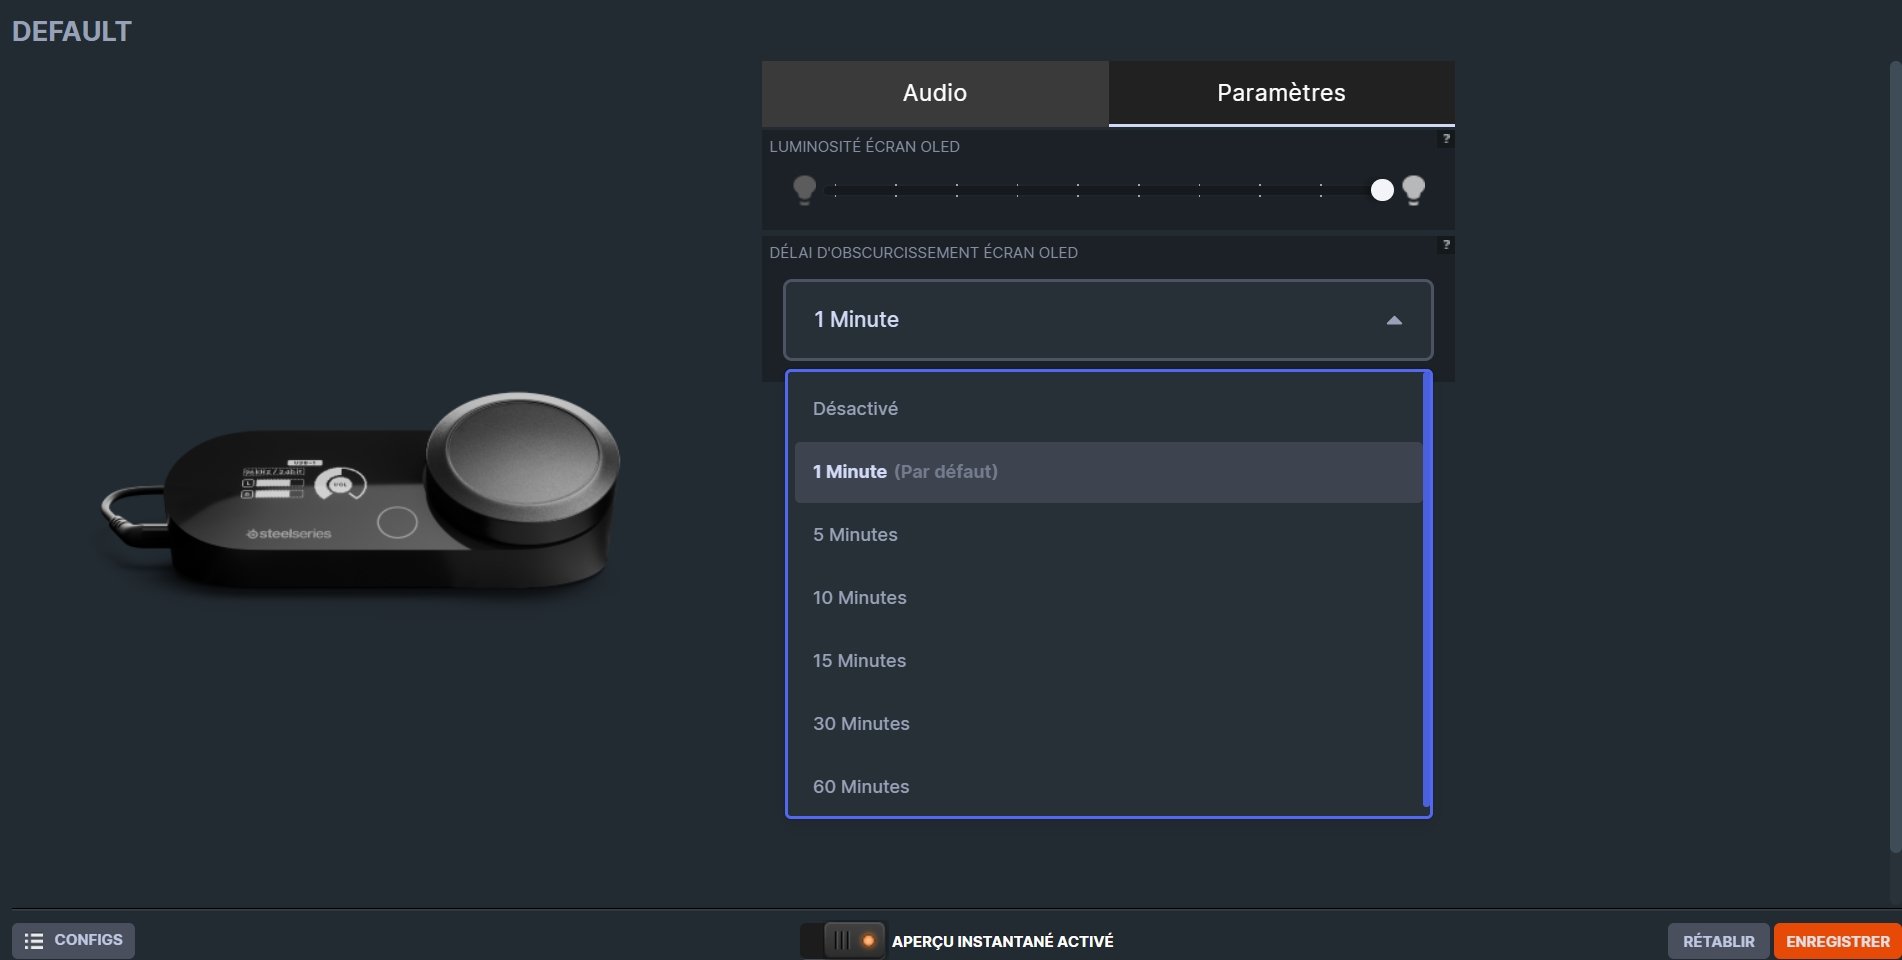Open help for Délai d'obscurcissement écran OLED
Viewport: 1902px width, 960px height.
click(x=1445, y=245)
